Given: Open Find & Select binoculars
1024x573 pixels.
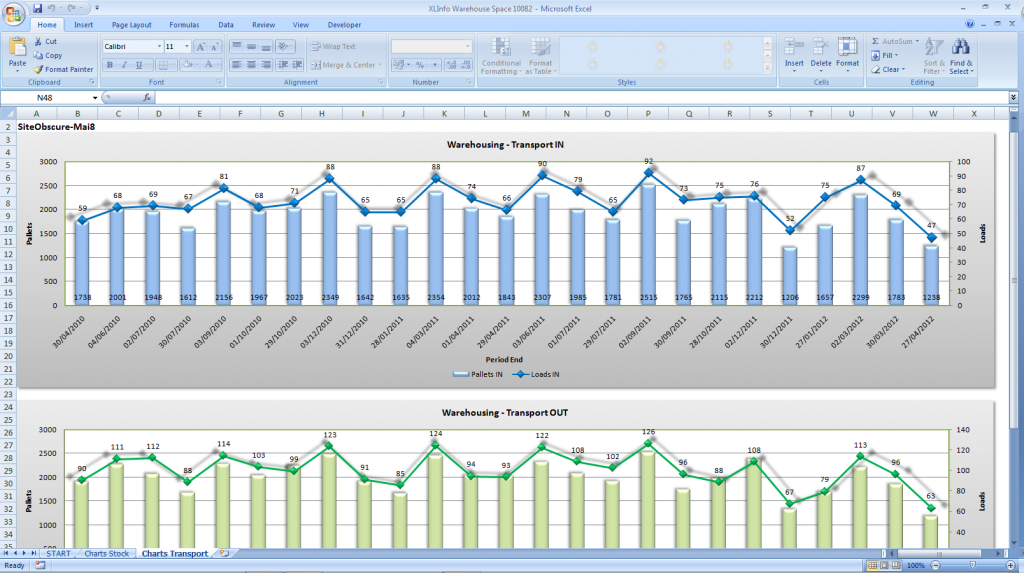Looking at the screenshot, I should (960, 57).
